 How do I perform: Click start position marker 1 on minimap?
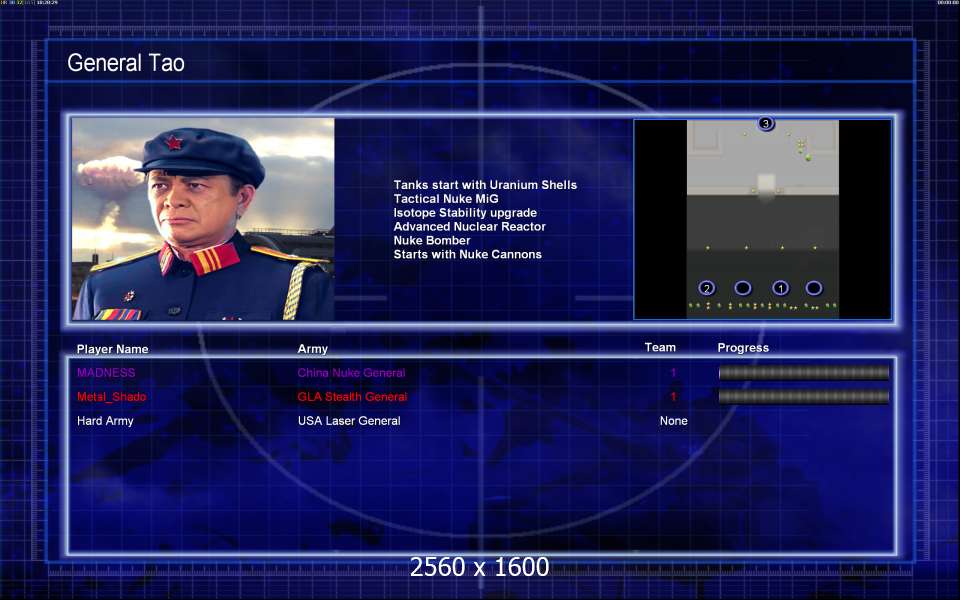tap(780, 288)
